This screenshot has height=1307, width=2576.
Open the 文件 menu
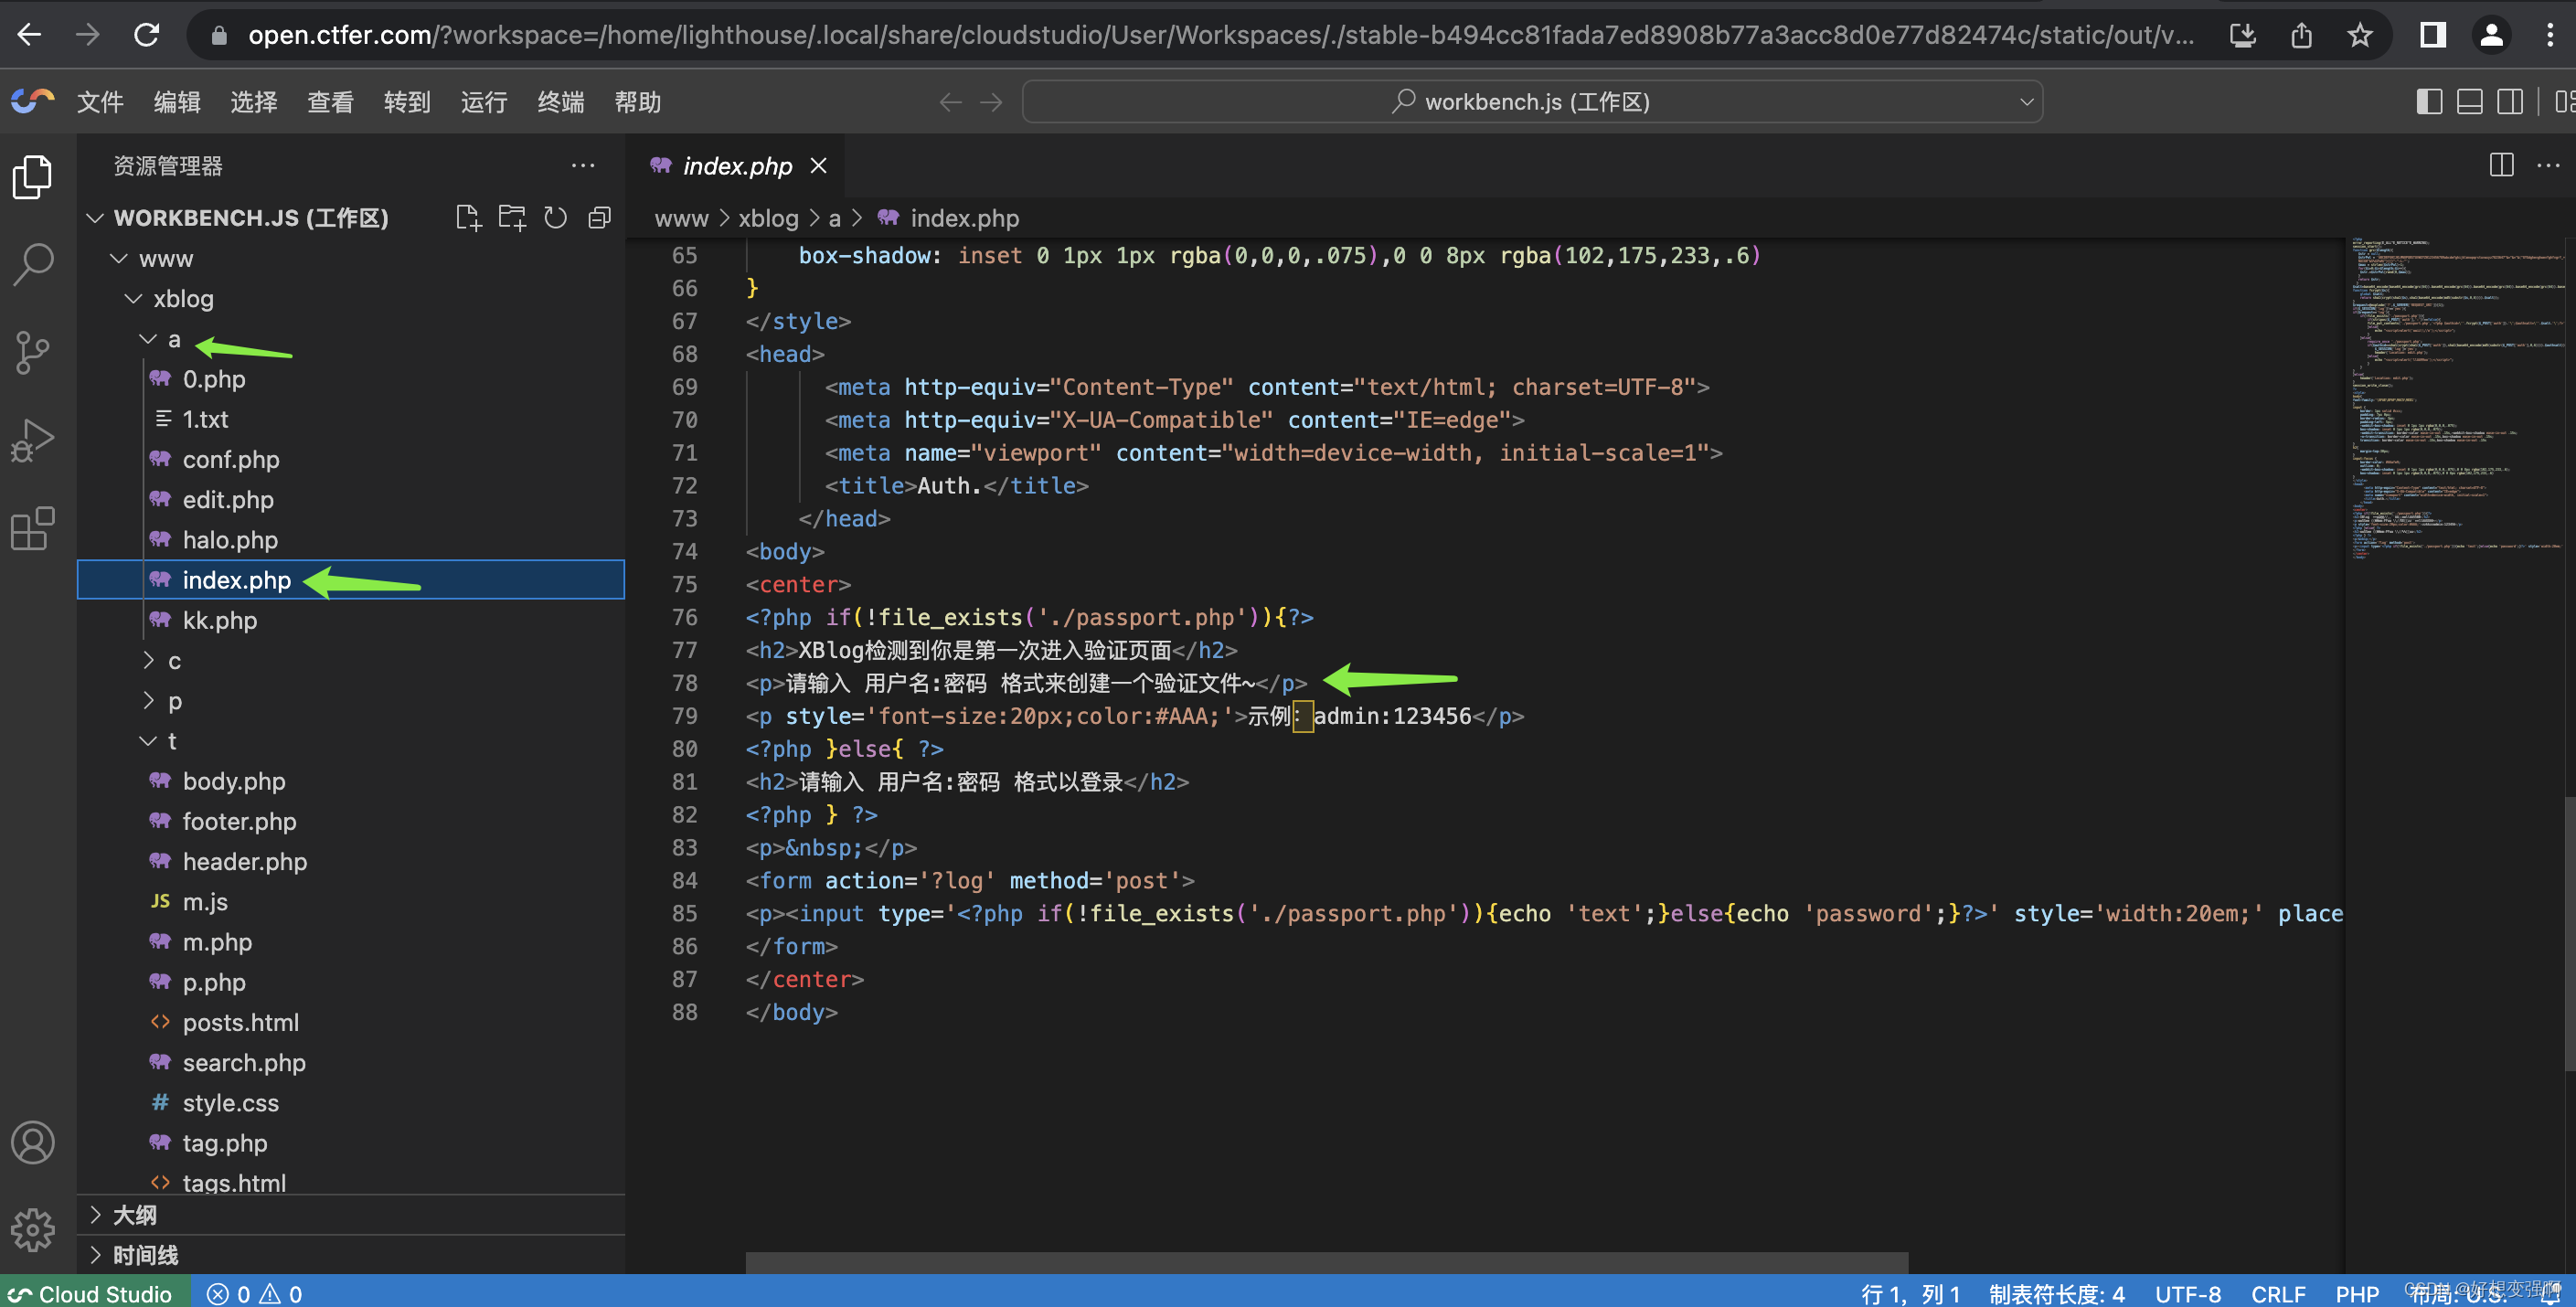tap(99, 102)
